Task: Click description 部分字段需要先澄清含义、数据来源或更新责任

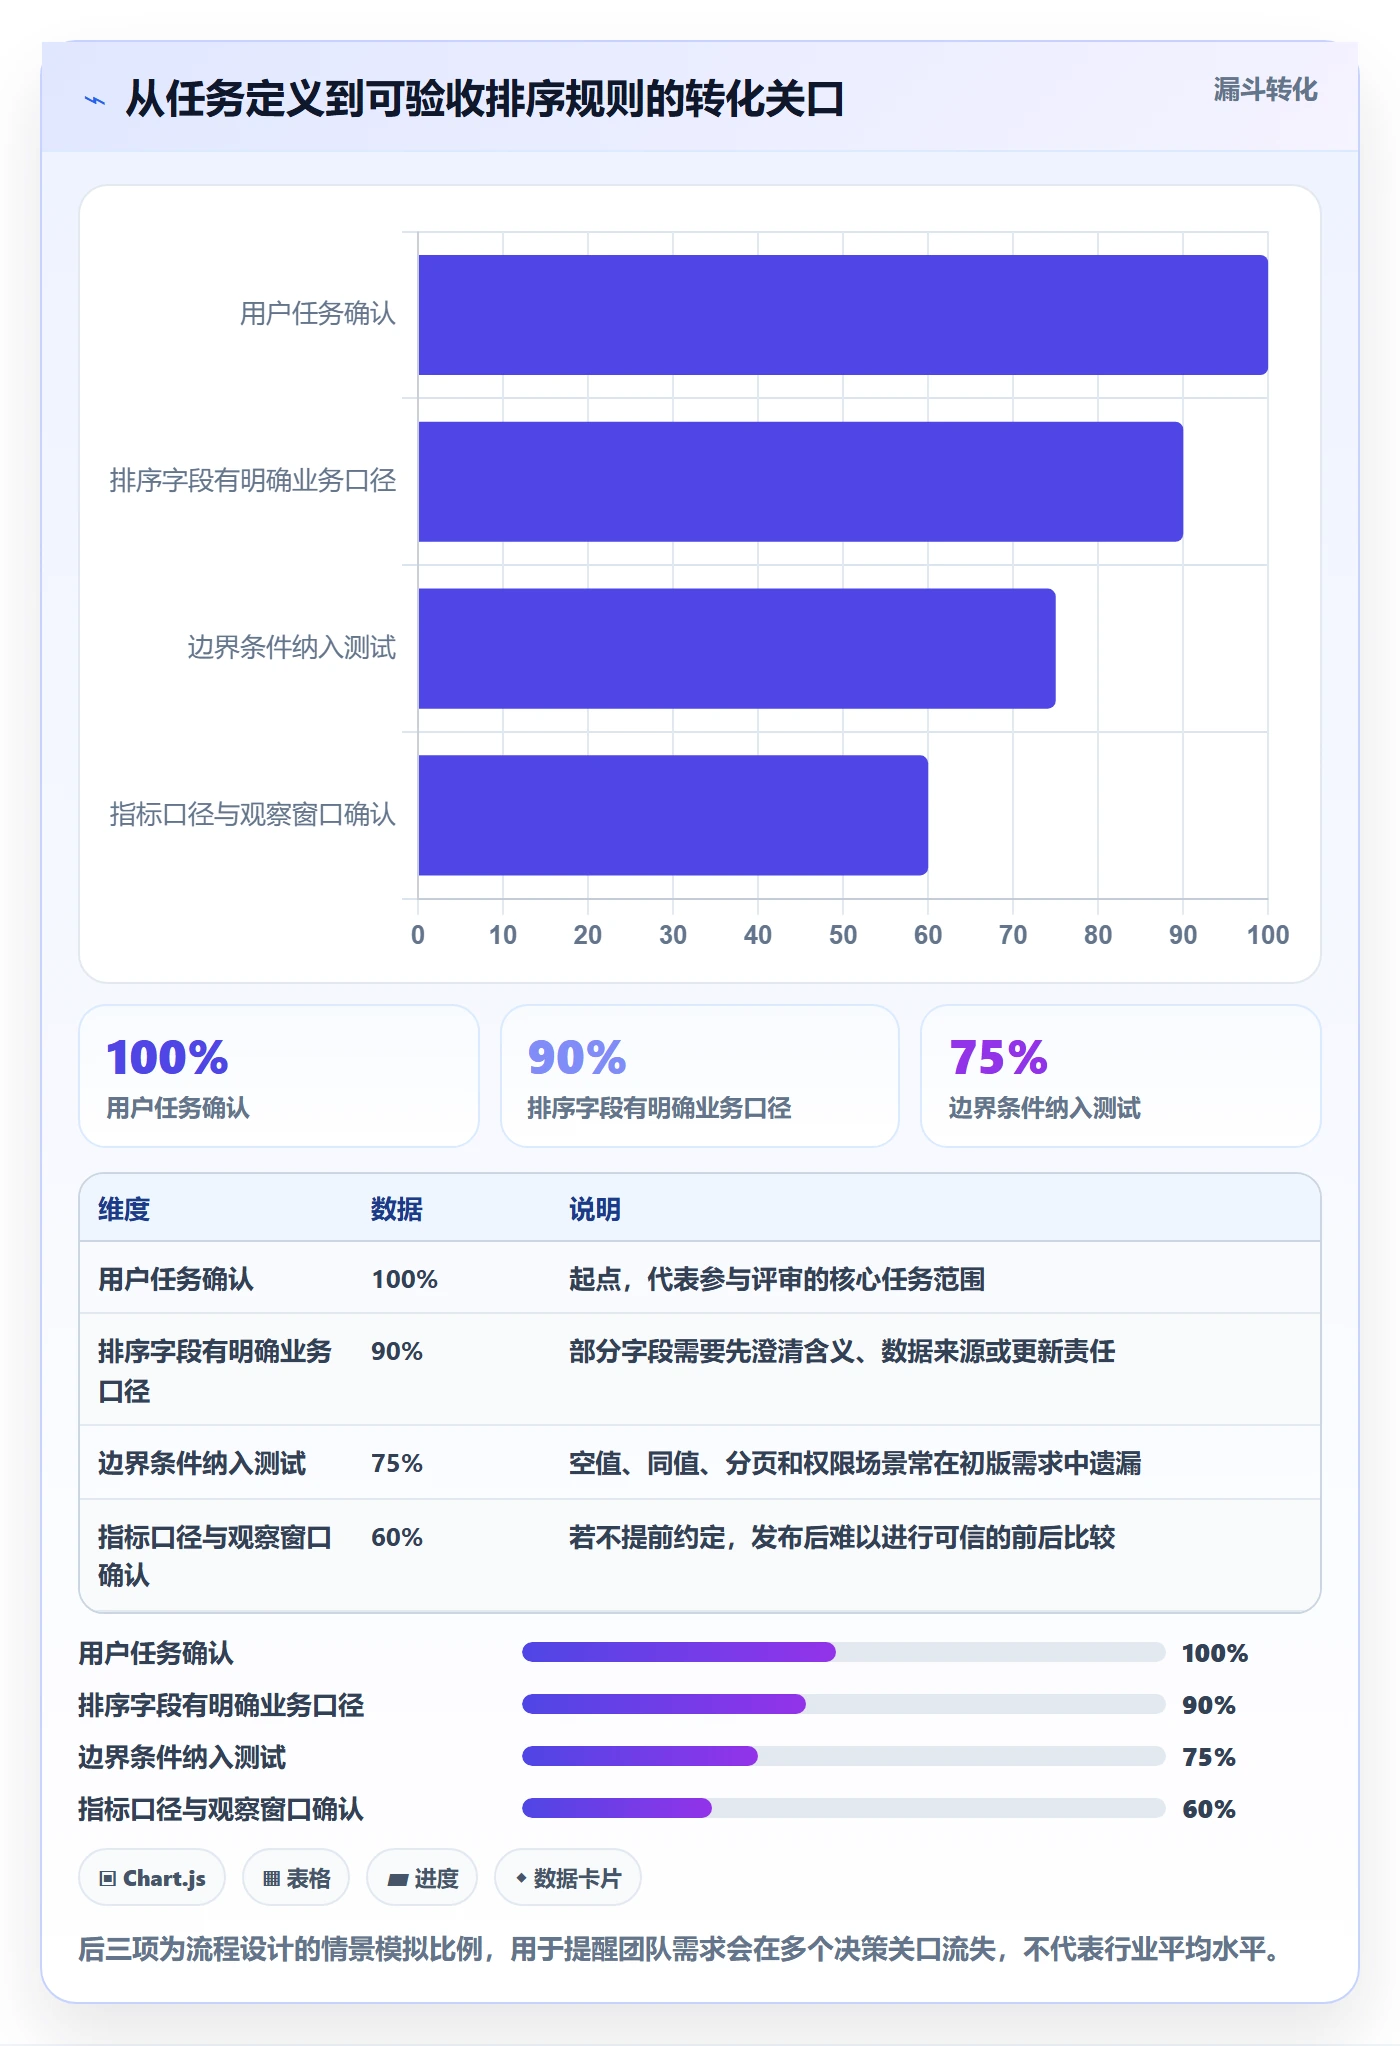Action: click(842, 1351)
